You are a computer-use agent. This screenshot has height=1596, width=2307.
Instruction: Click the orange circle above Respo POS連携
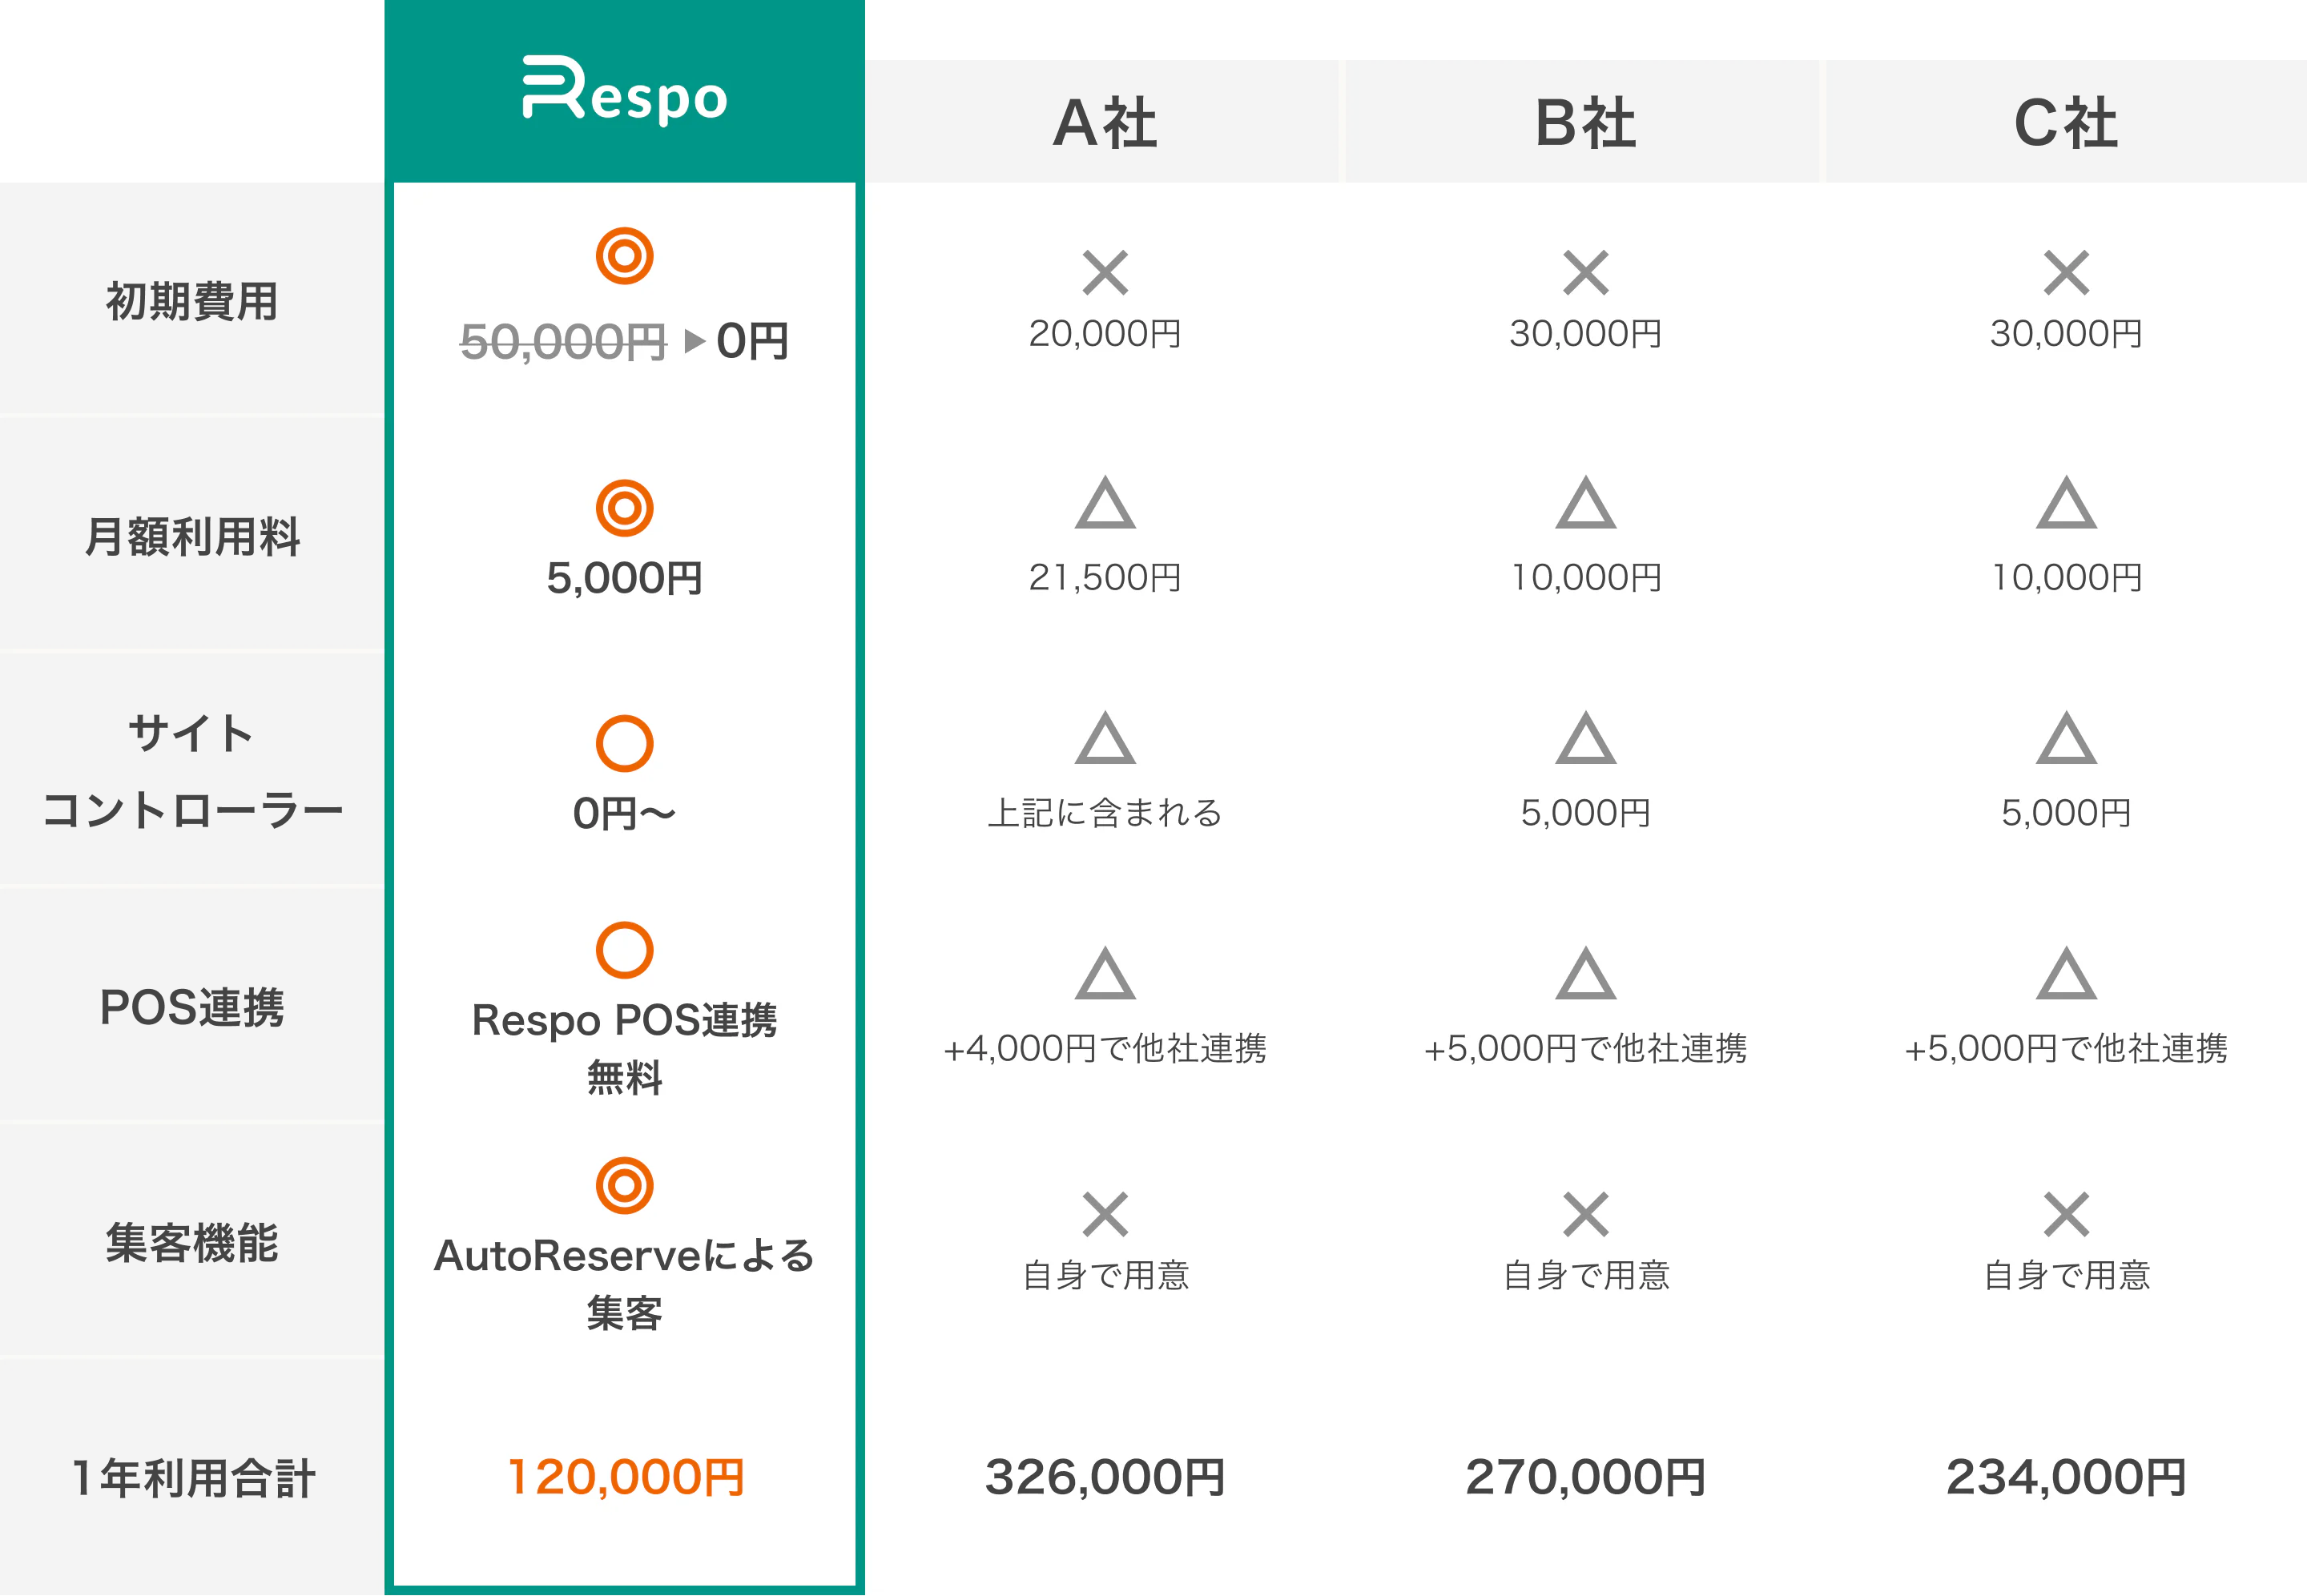coord(625,949)
